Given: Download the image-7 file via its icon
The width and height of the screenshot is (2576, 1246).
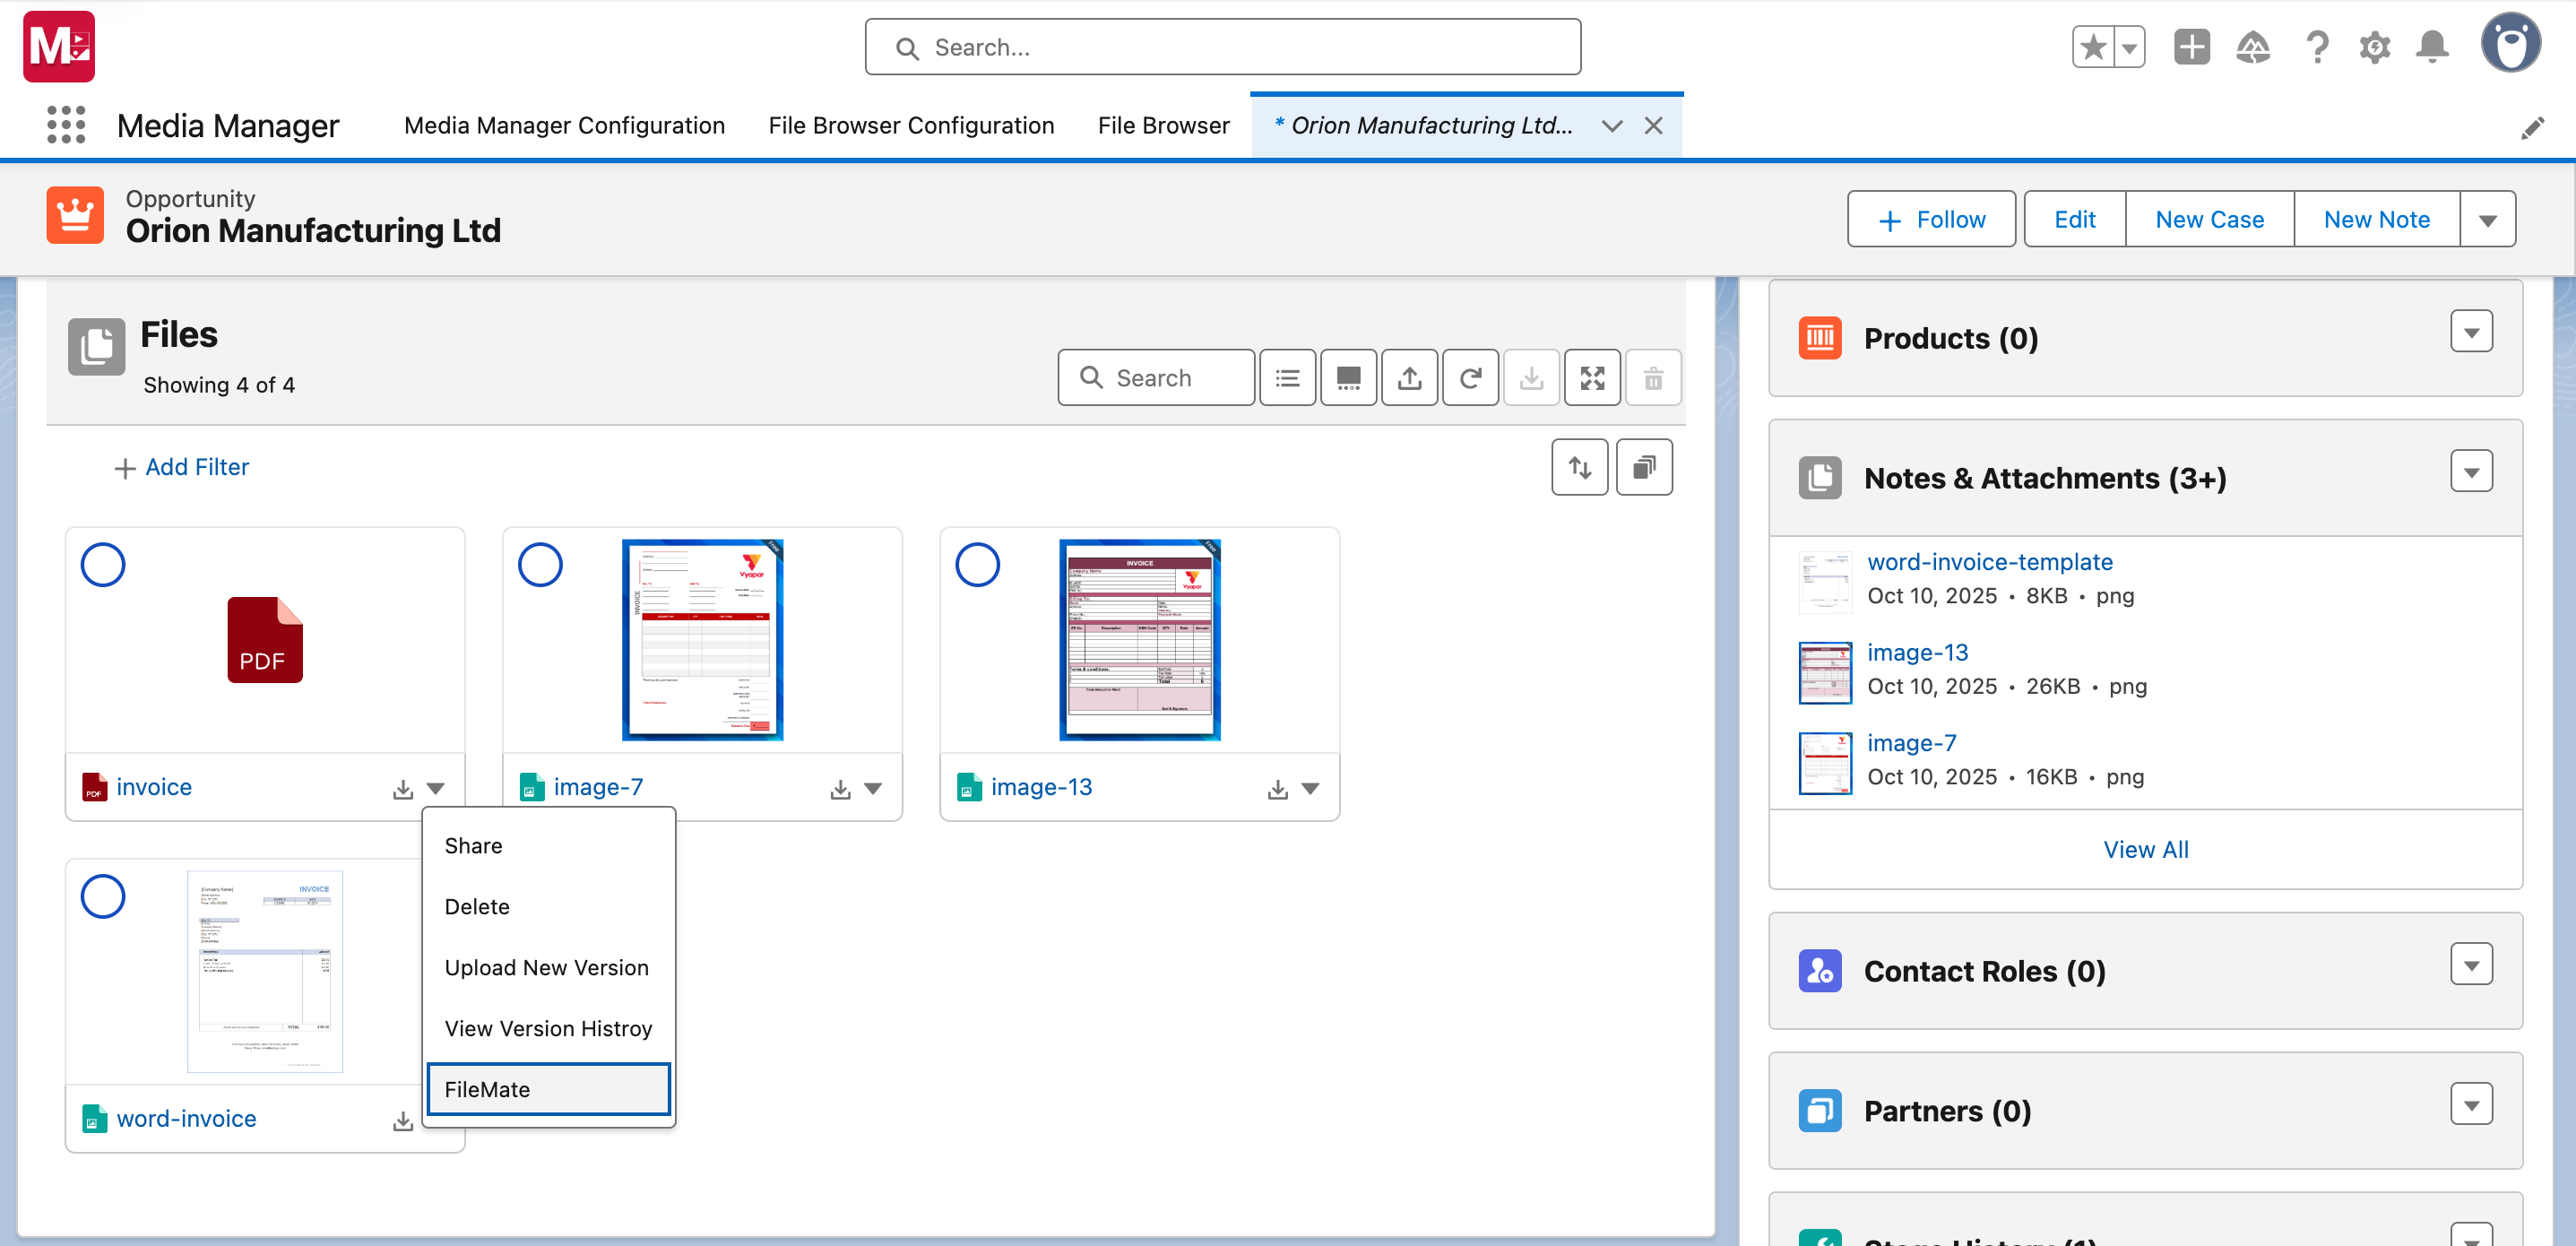Looking at the screenshot, I should coord(840,789).
